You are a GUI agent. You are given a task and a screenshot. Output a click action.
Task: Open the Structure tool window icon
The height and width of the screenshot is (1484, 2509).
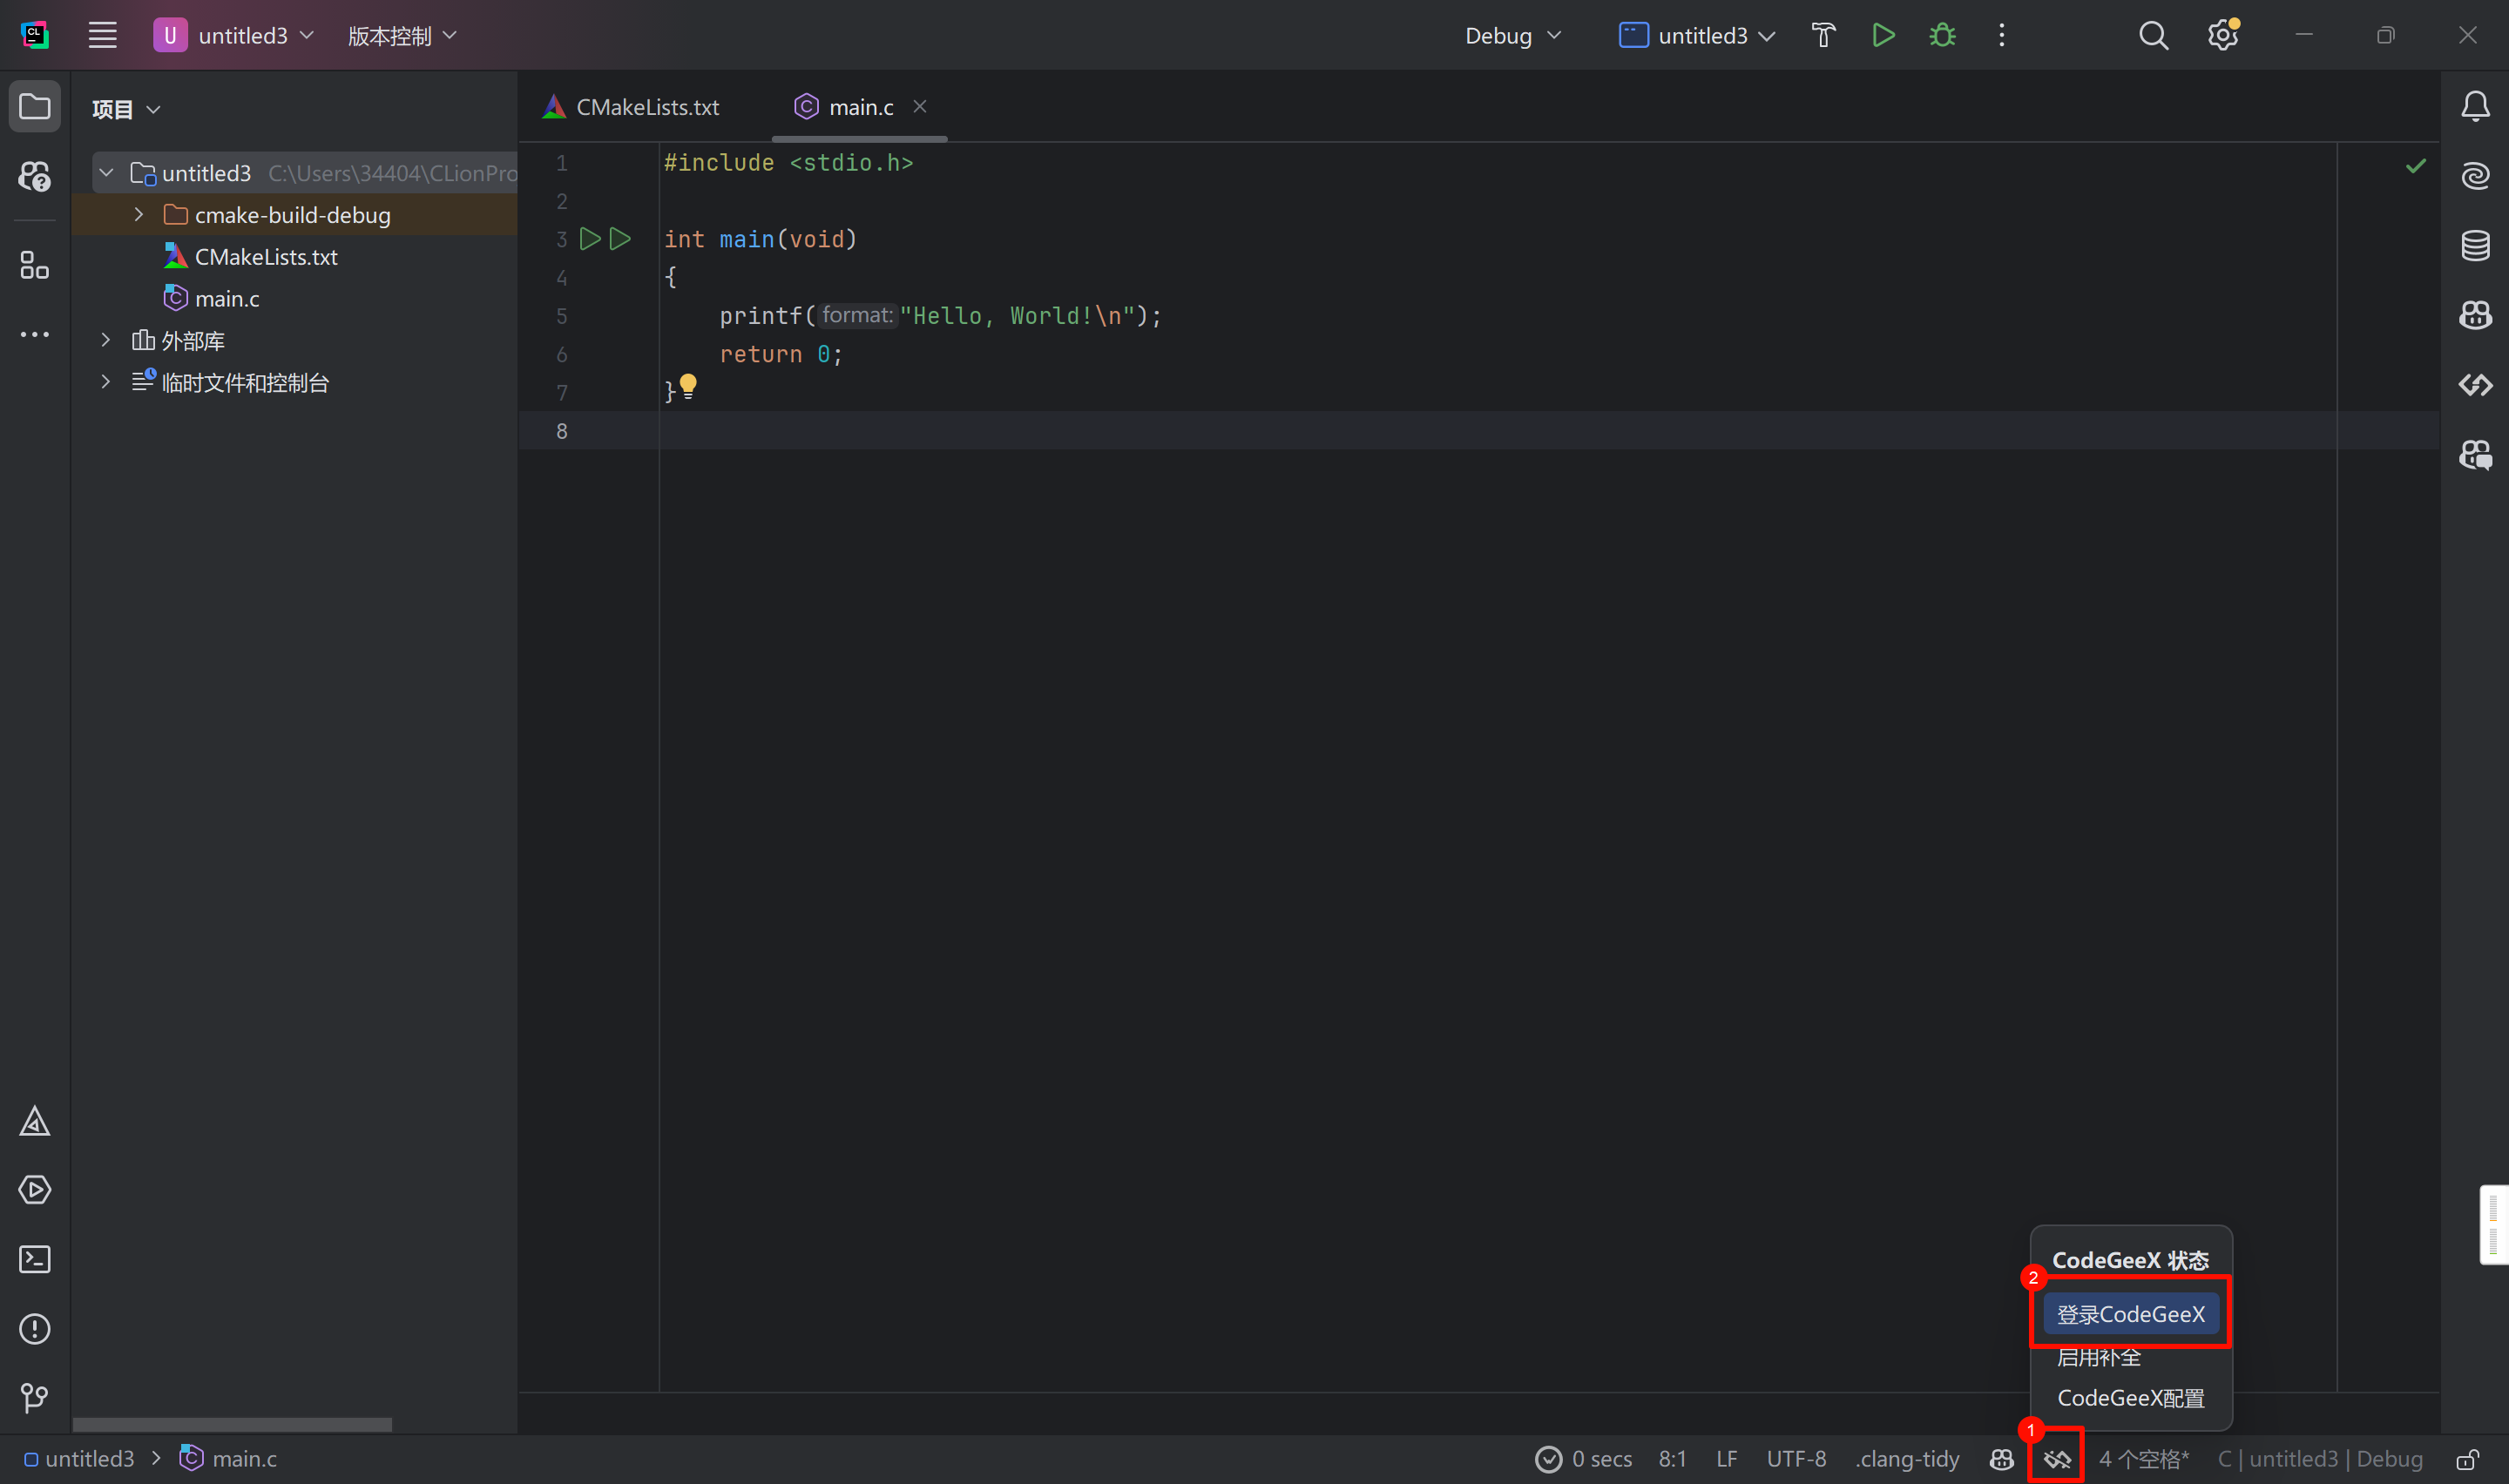pyautogui.click(x=35, y=265)
